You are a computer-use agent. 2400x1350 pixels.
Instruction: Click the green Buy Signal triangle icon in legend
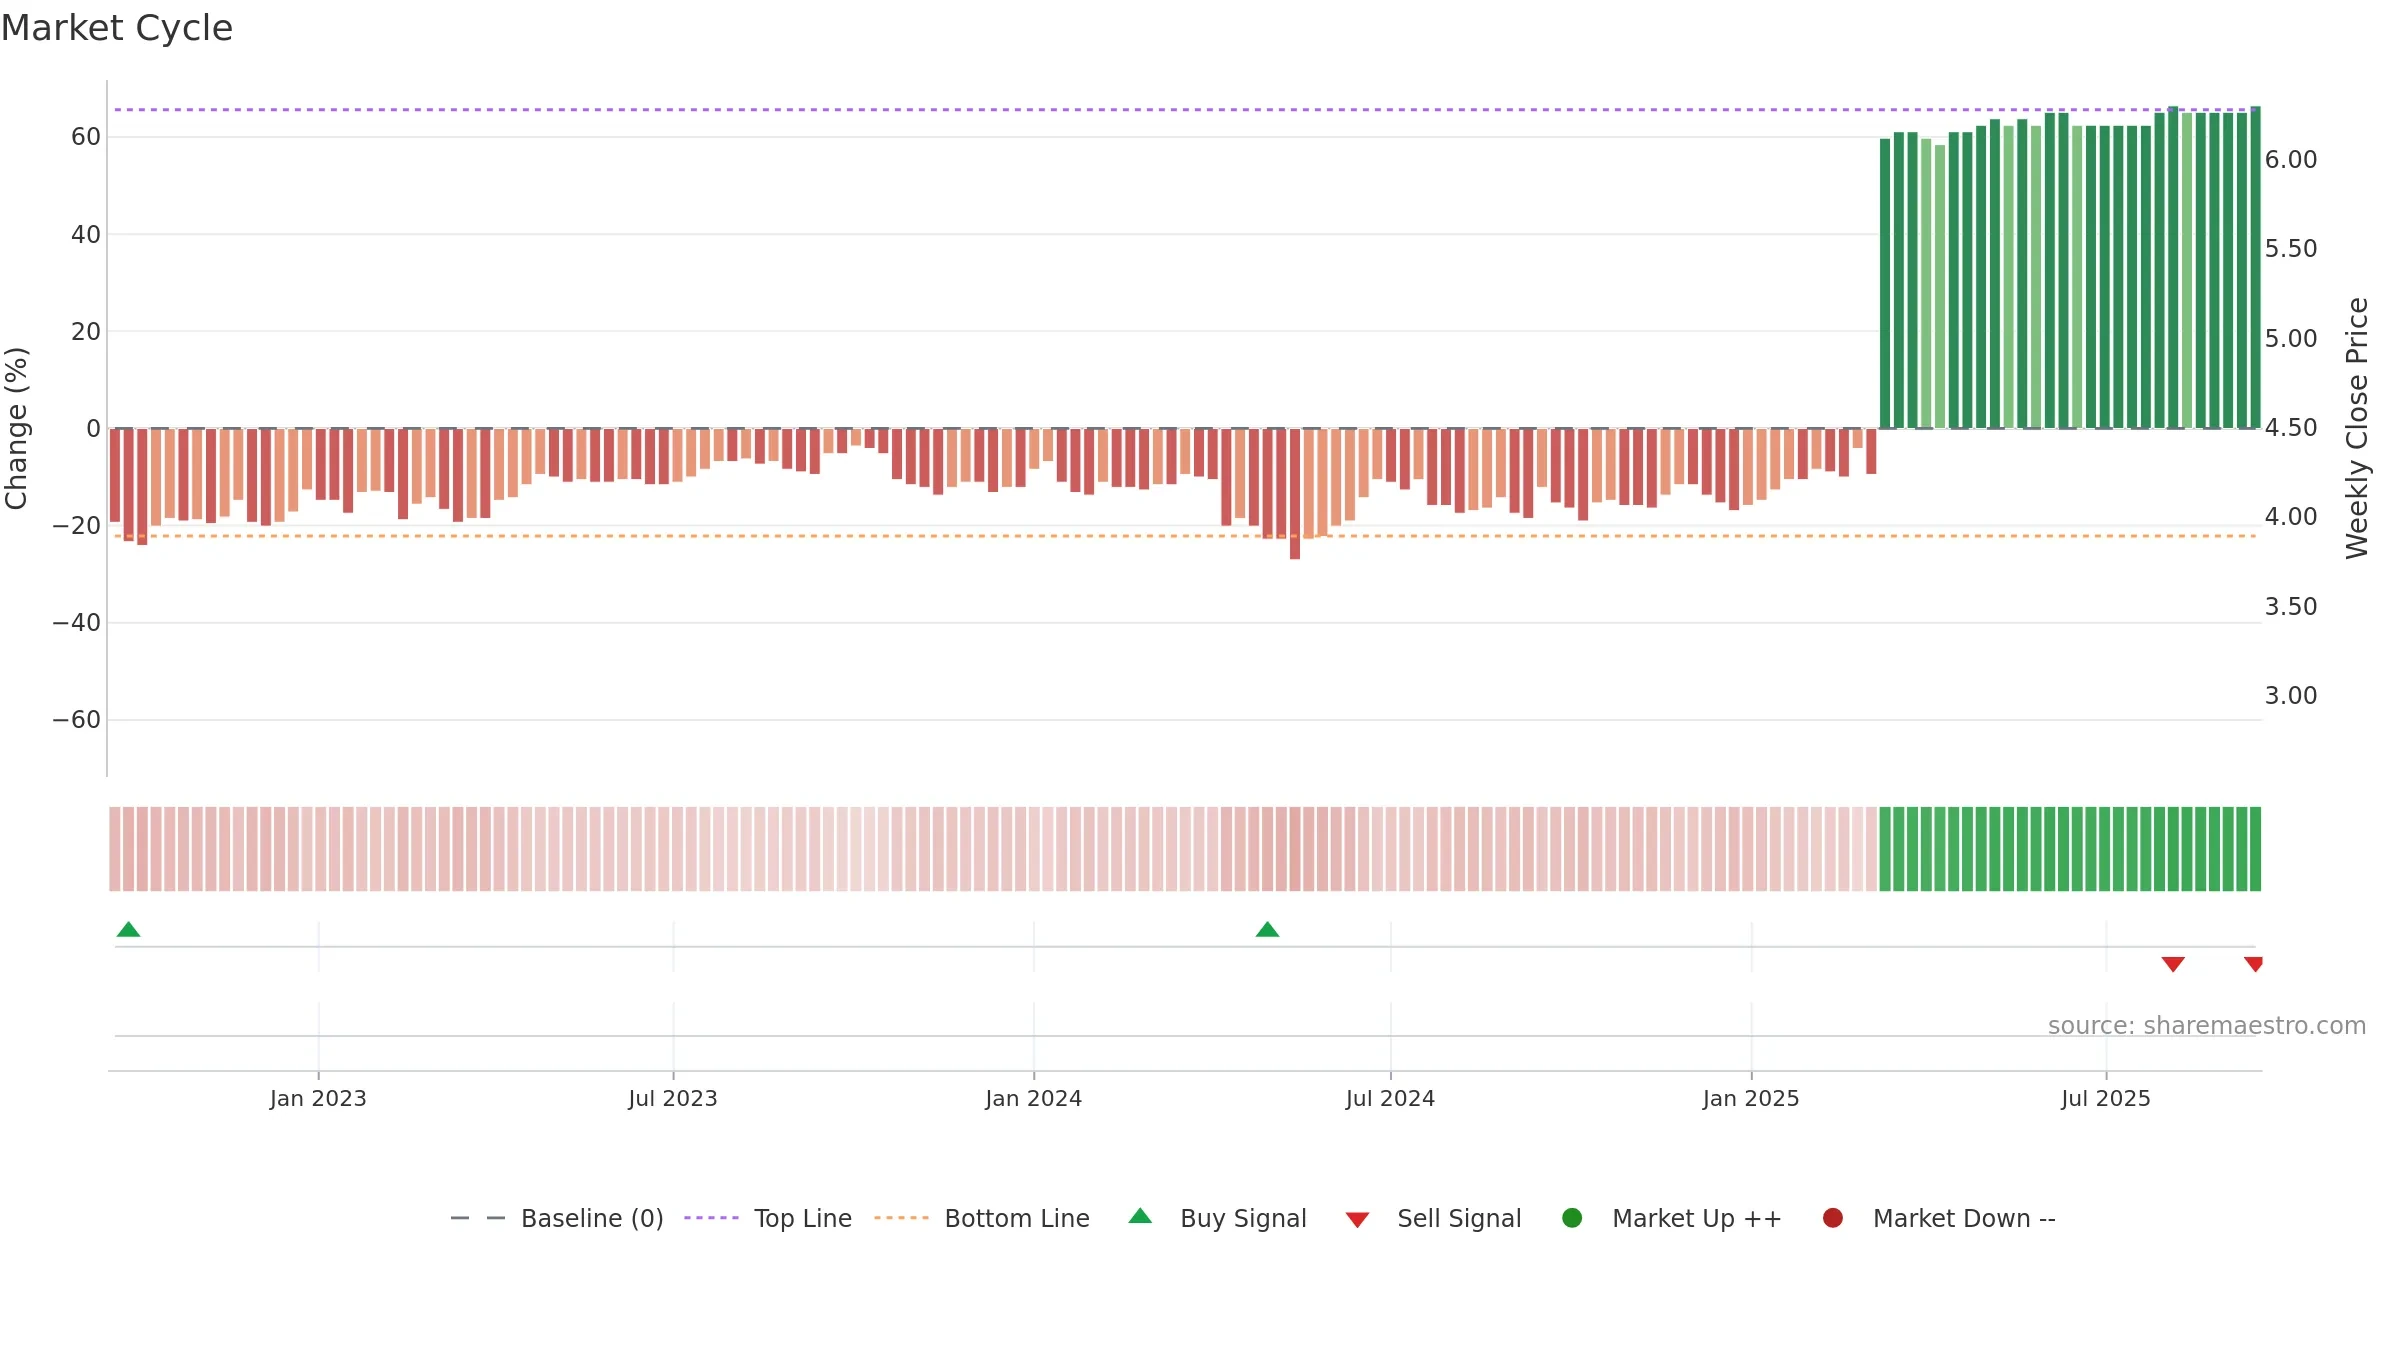[x=1140, y=1216]
